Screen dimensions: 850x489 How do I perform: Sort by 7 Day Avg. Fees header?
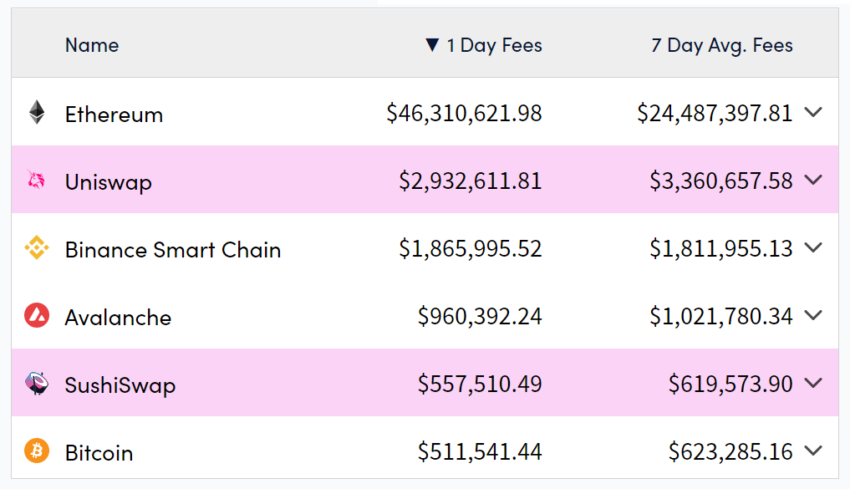722,45
